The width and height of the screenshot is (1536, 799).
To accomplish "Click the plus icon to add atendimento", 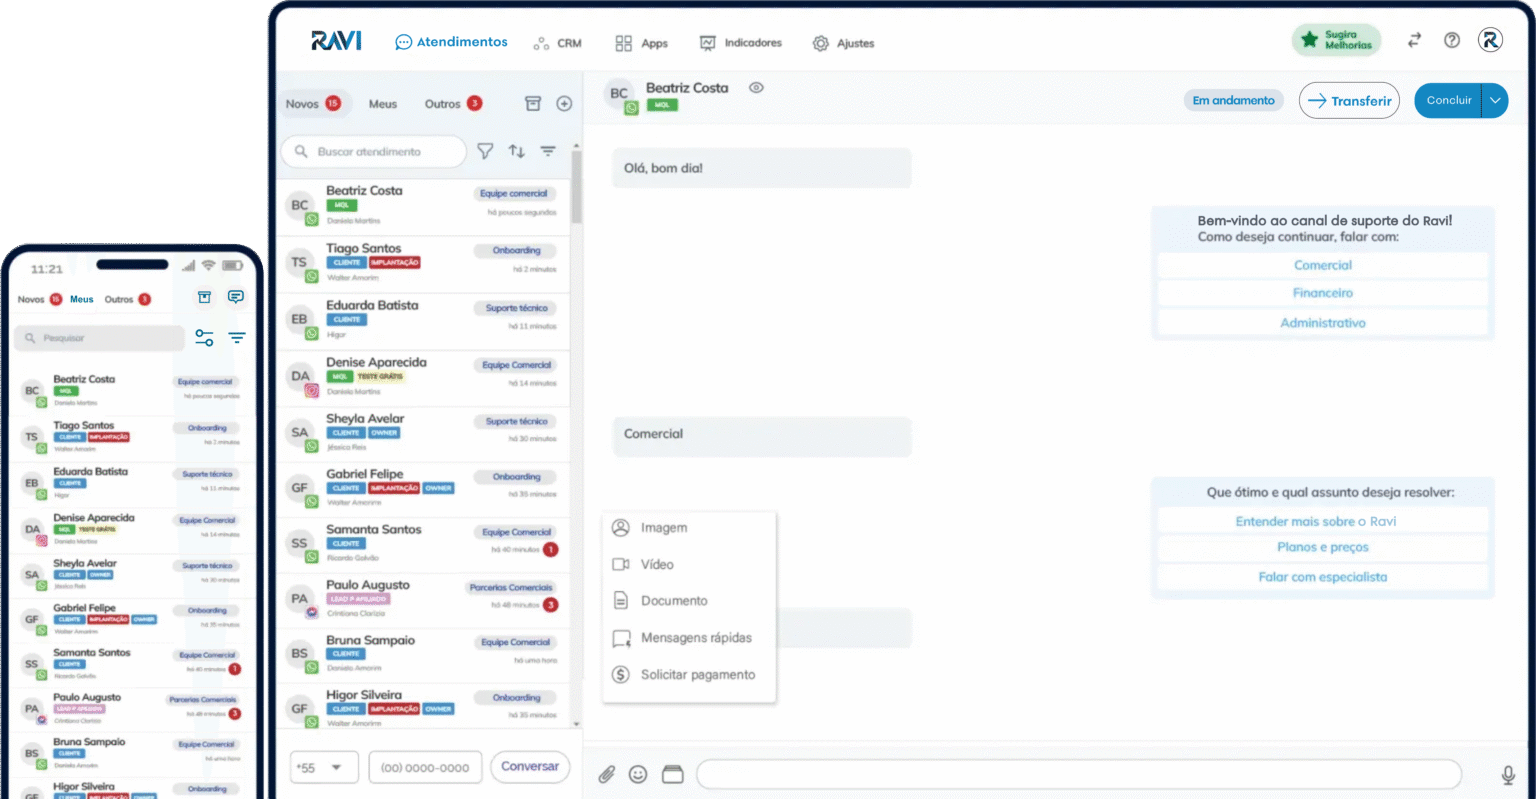I will click(564, 103).
